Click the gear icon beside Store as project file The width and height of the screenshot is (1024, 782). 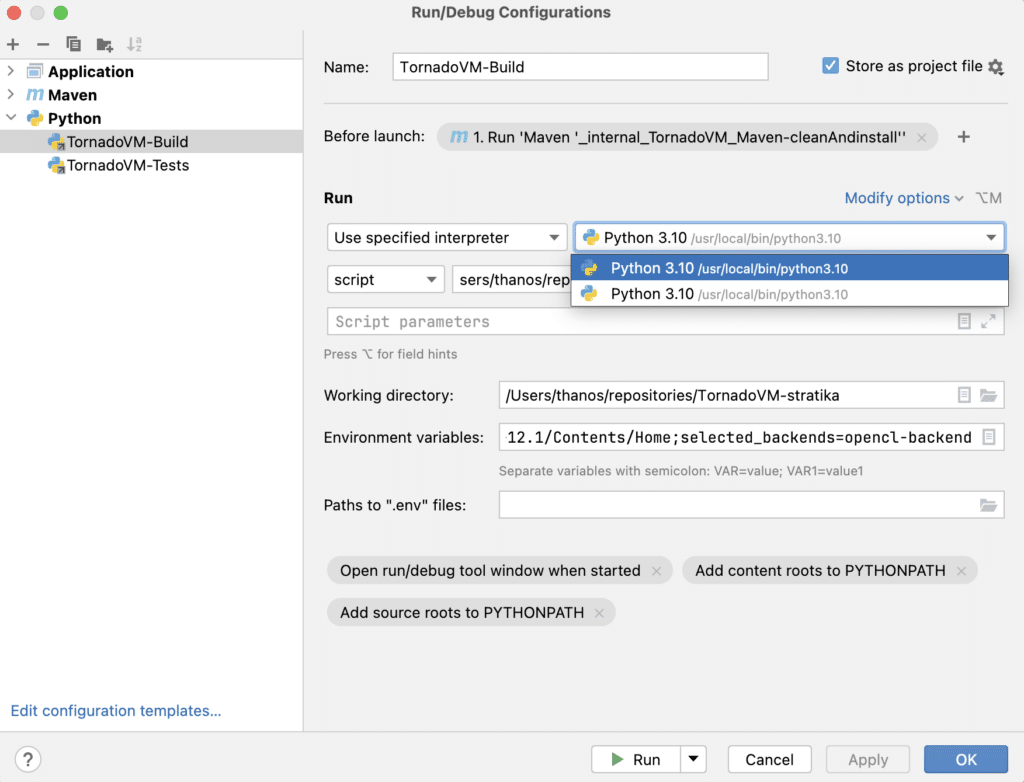[x=995, y=67]
